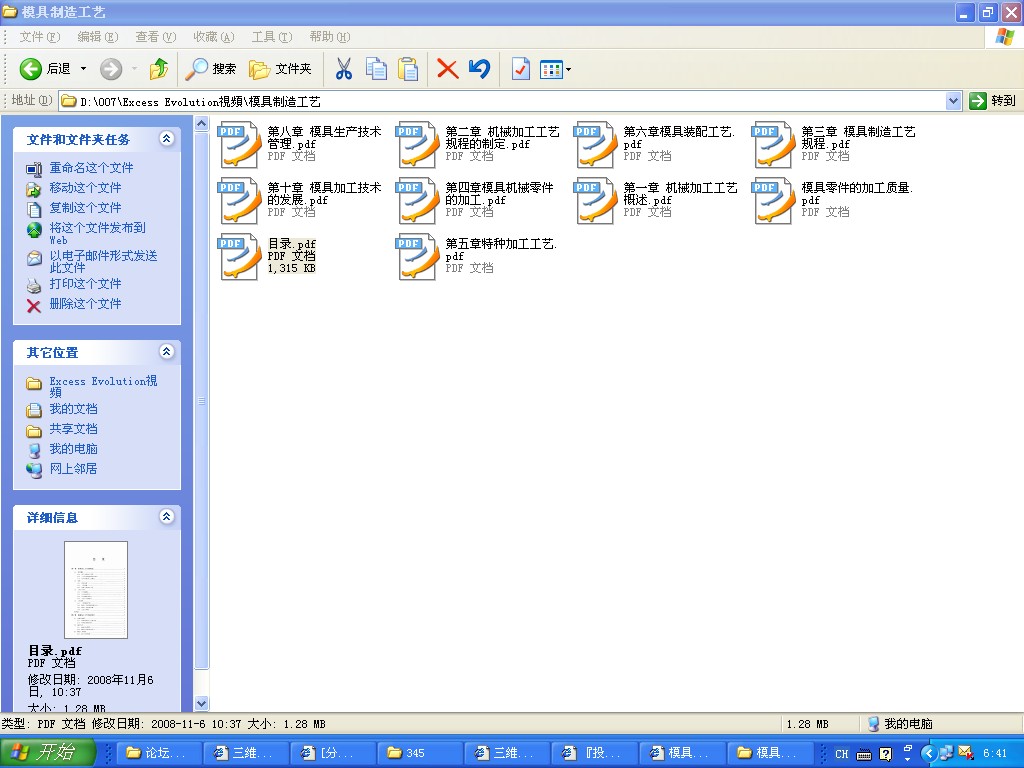Select 第四章模具机械零件的加工.pdf icon
1024x768 pixels.
click(x=417, y=200)
